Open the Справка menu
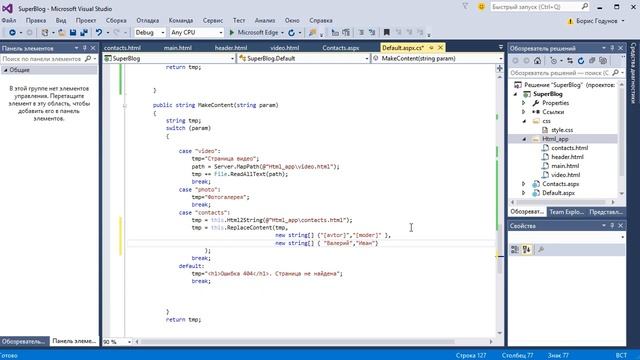 point(321,20)
